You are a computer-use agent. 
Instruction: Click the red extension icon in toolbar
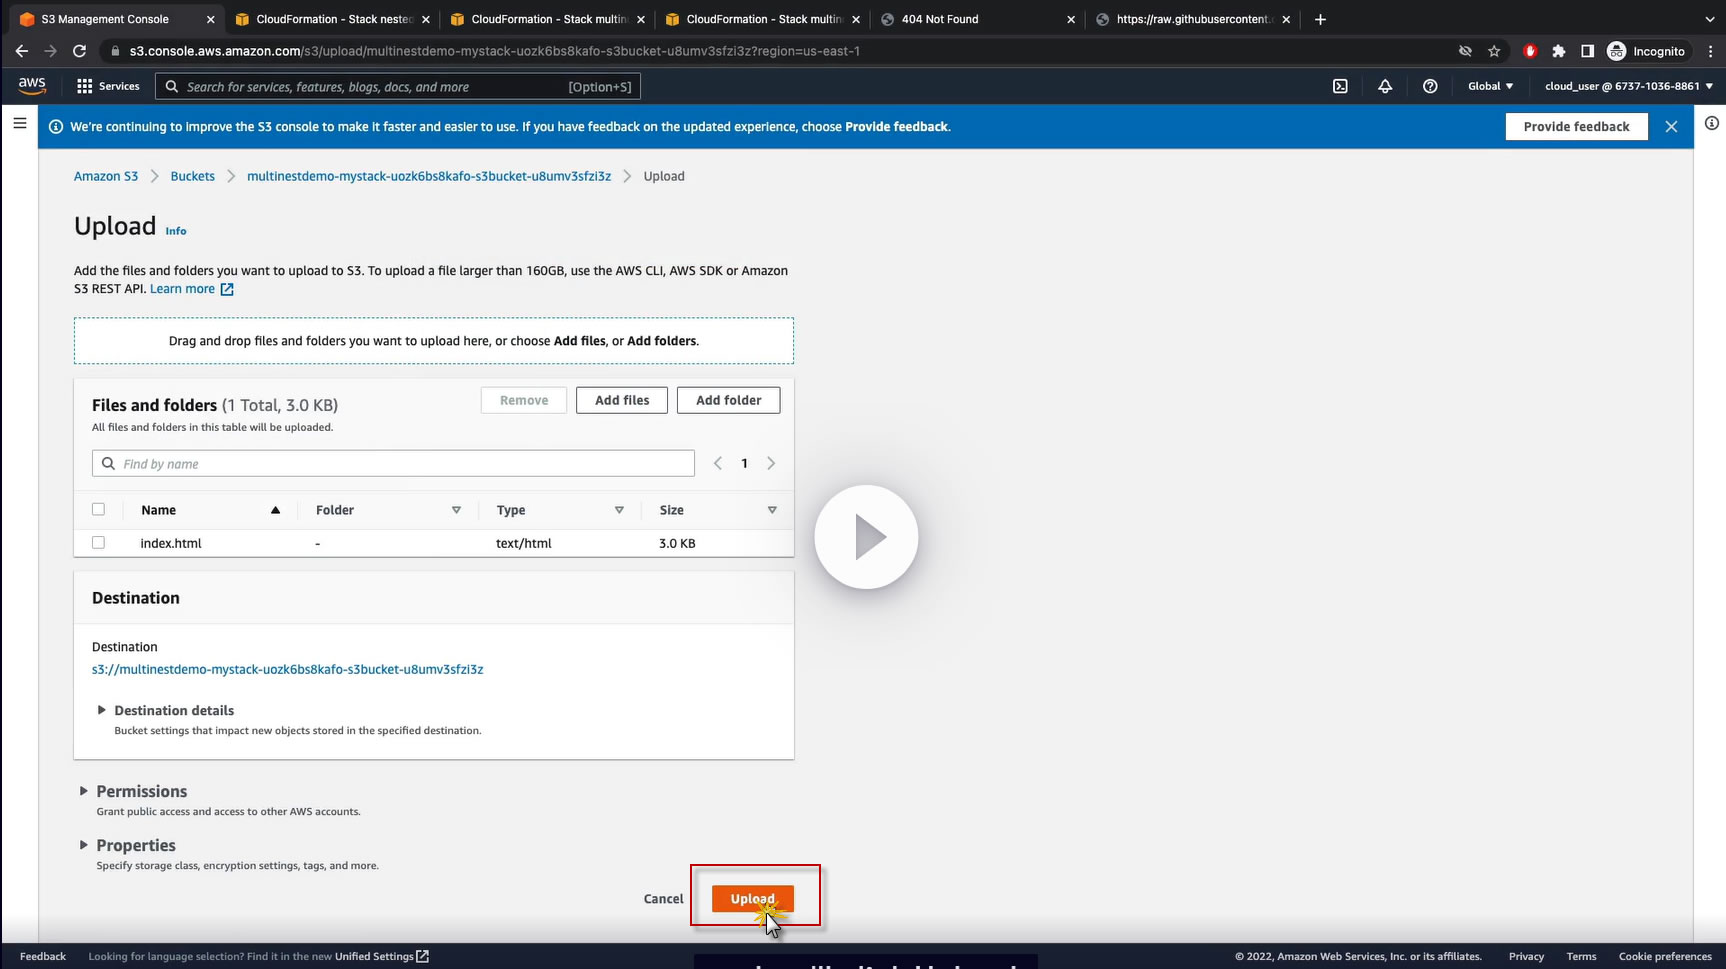[1529, 51]
